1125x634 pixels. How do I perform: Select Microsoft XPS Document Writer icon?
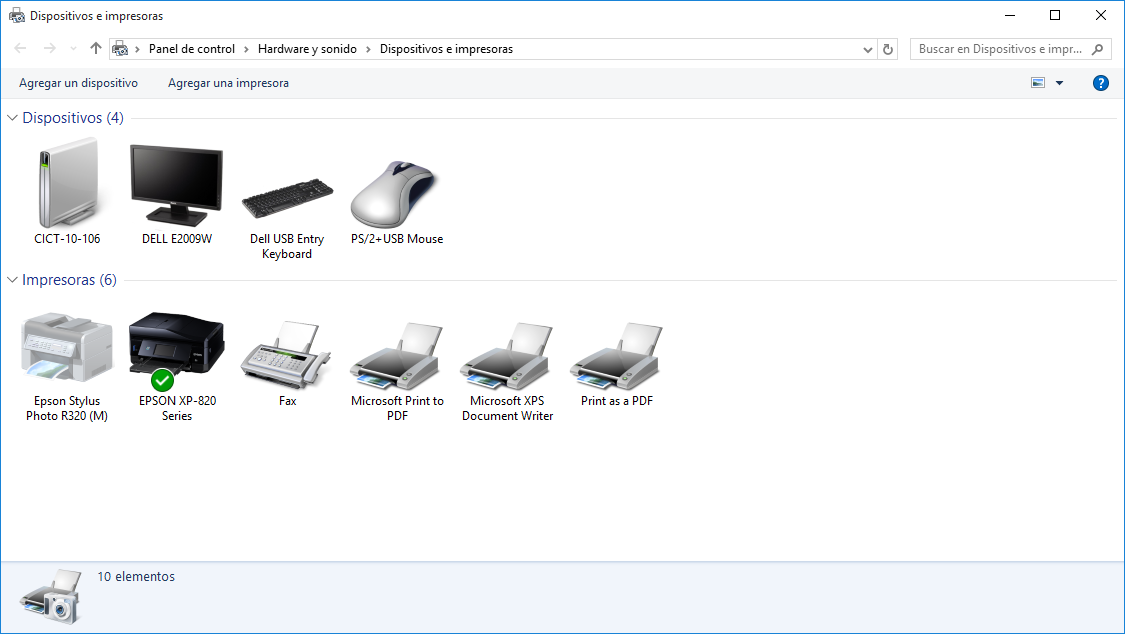(x=507, y=355)
